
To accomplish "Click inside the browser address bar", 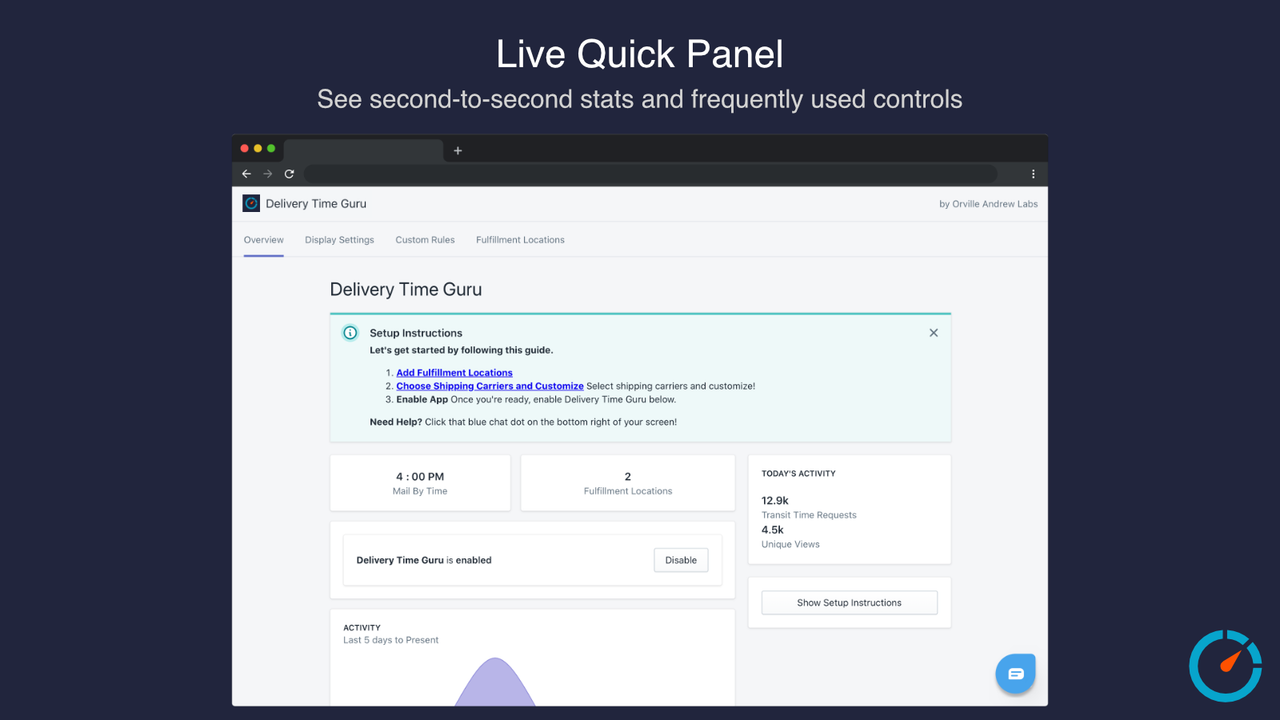I will (650, 173).
